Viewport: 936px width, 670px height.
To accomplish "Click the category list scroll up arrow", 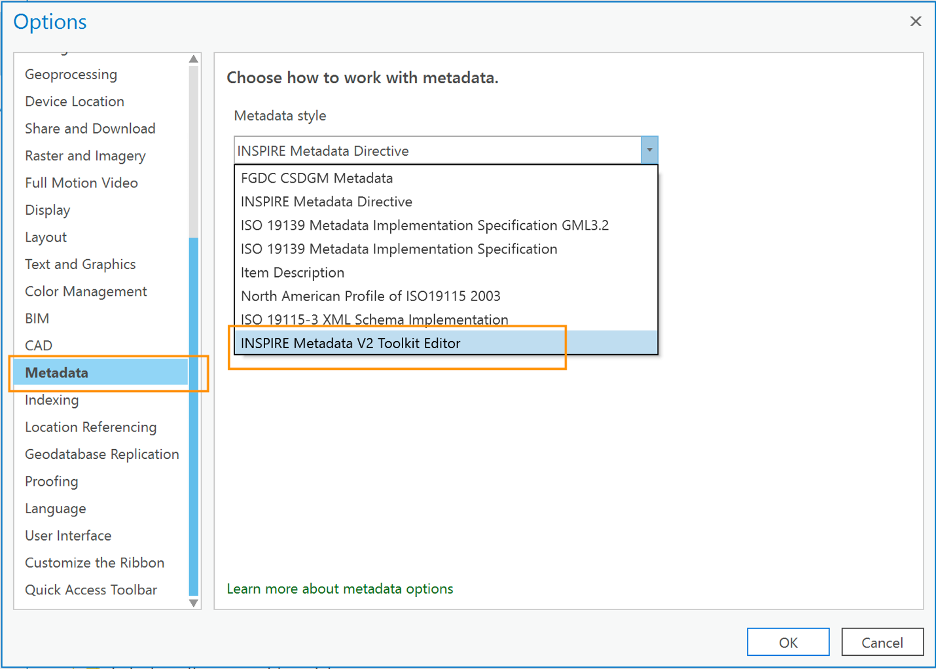I will [193, 59].
